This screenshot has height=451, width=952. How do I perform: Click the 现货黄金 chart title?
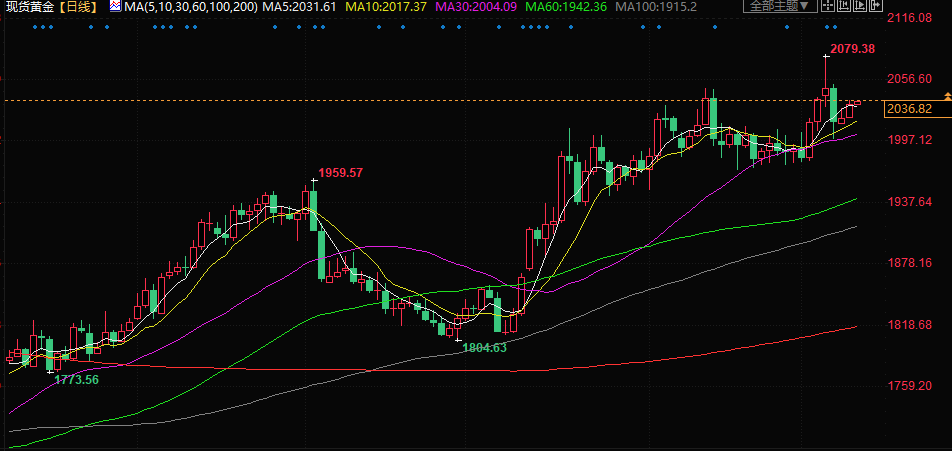click(x=27, y=7)
